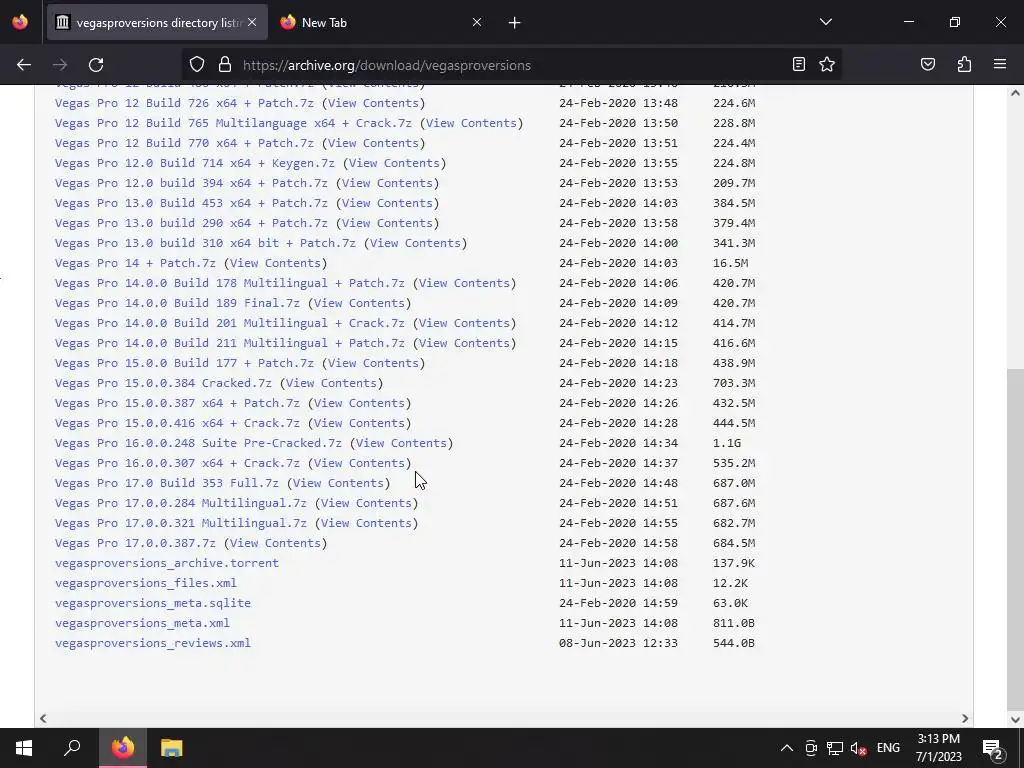This screenshot has width=1024, height=768.
Task: Click the scrollbar down arrow
Action: [x=1015, y=720]
